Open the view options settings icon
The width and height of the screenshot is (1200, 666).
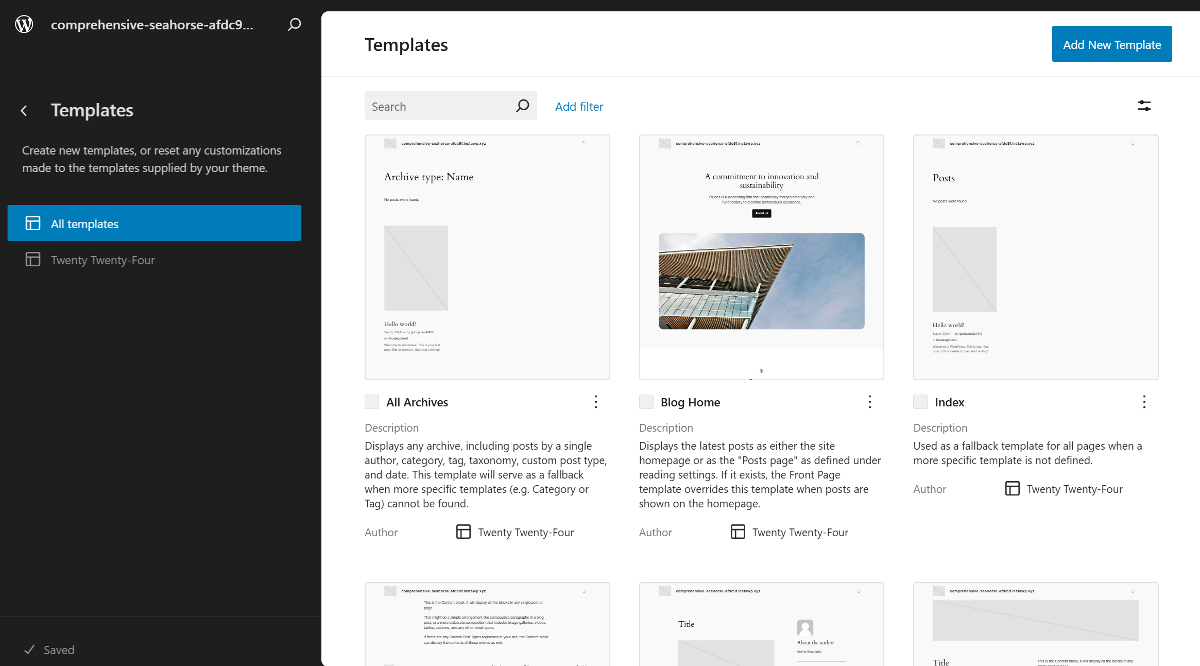pyautogui.click(x=1144, y=106)
